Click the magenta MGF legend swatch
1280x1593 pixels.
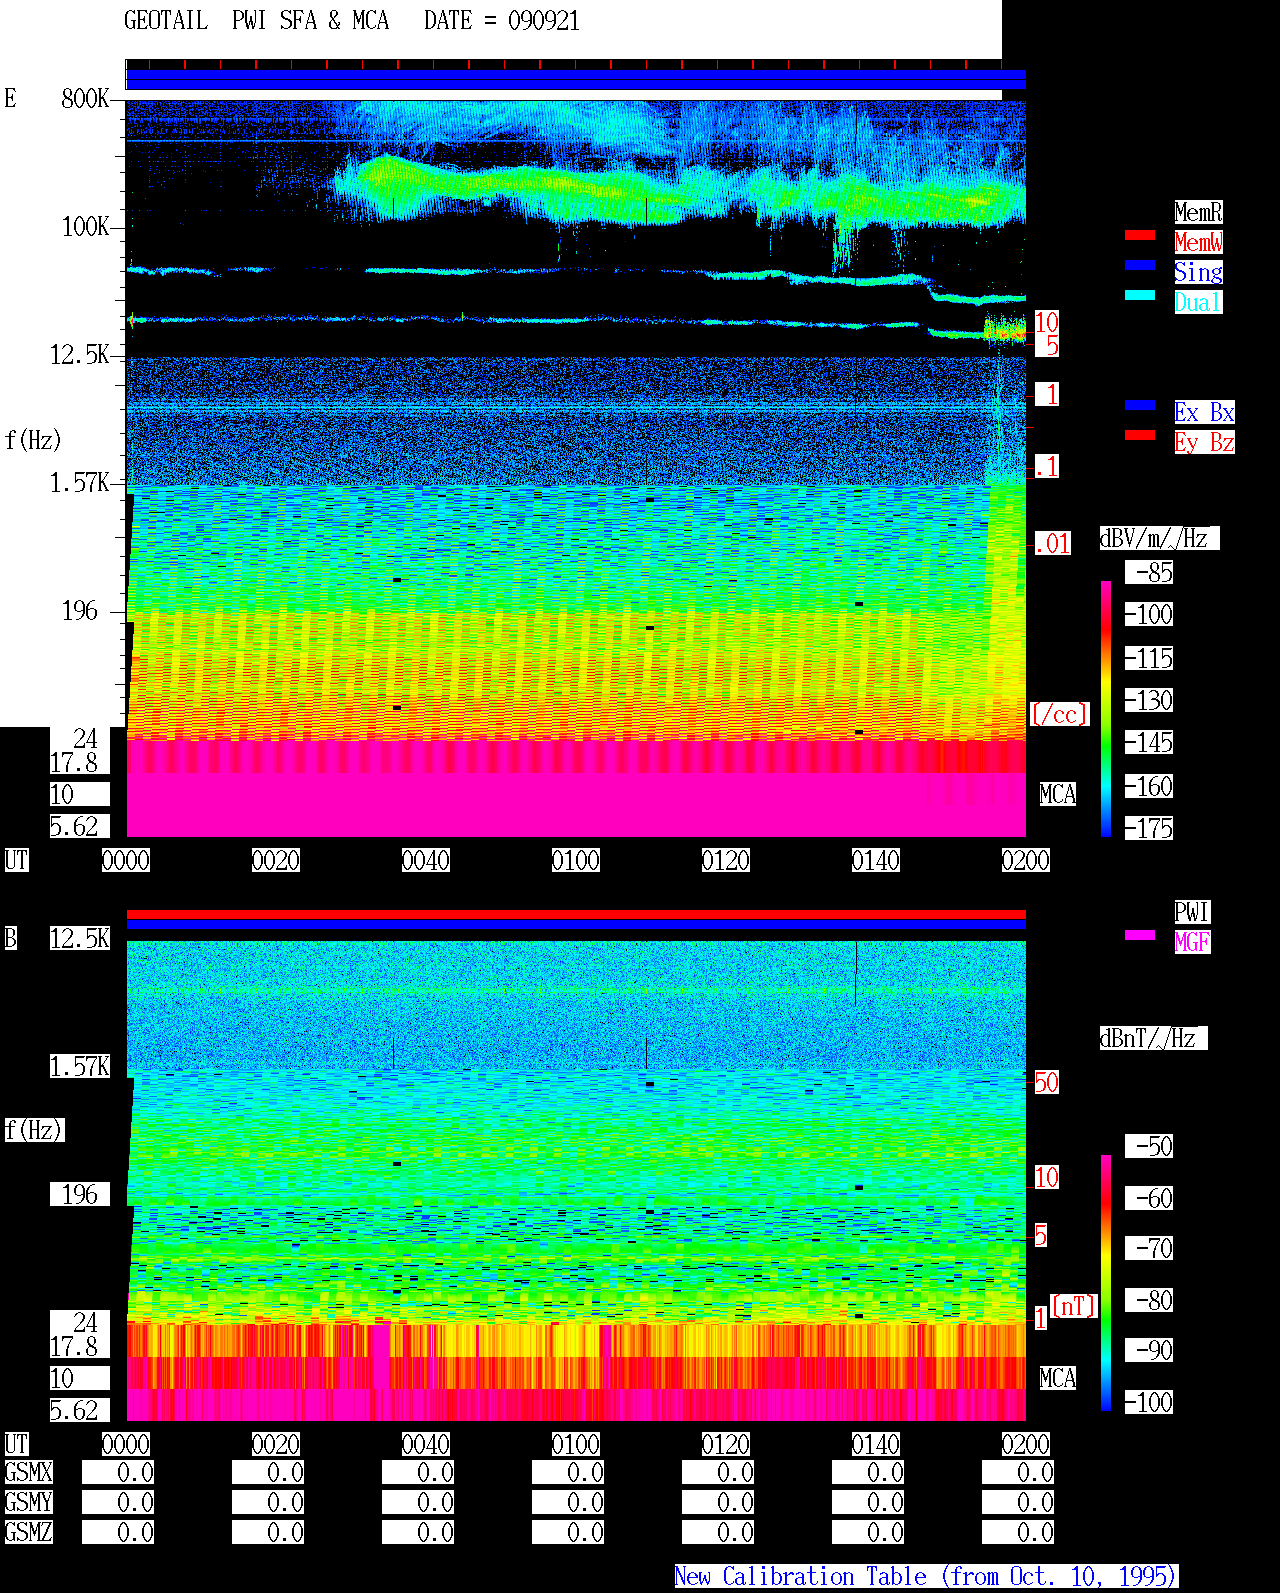tap(1140, 935)
